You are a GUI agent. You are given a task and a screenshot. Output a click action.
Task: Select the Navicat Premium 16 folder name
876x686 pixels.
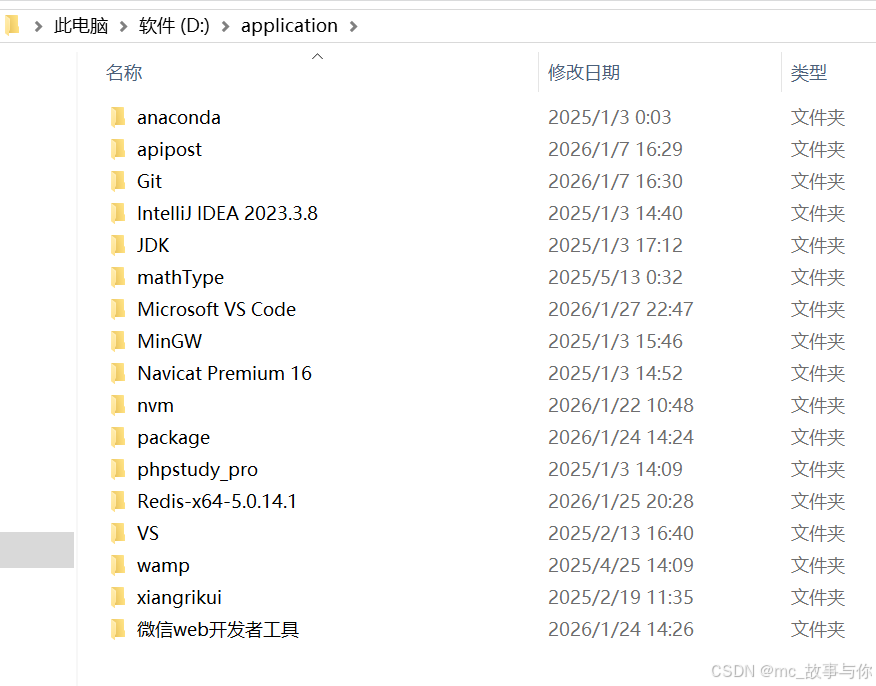click(225, 373)
